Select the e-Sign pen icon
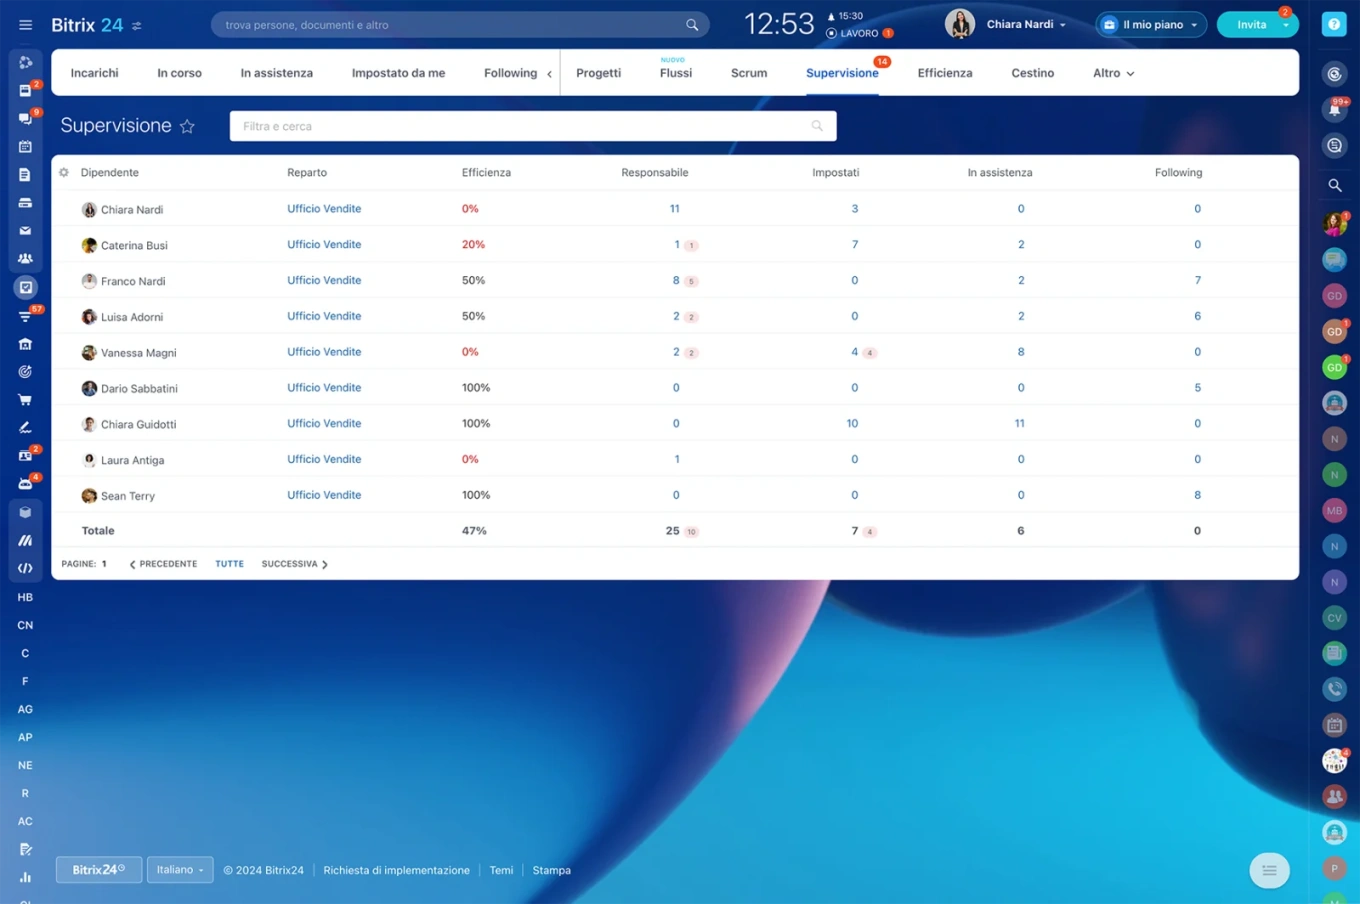 [x=25, y=427]
